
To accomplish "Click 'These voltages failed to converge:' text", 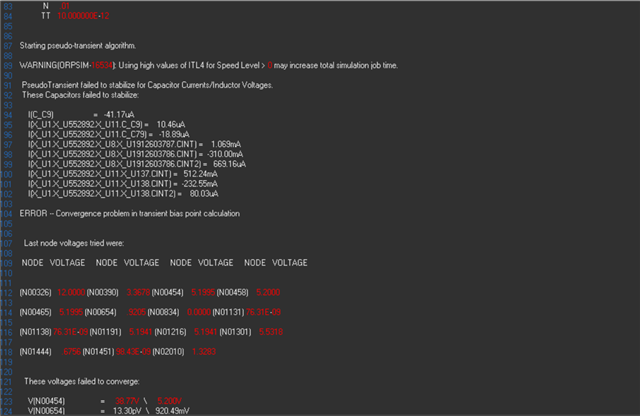I will tap(82, 381).
